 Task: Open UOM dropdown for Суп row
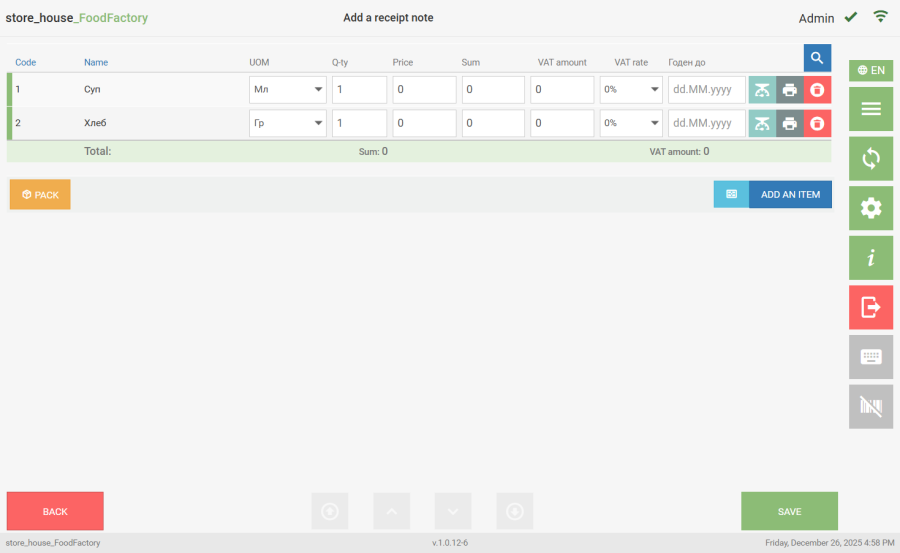click(288, 90)
